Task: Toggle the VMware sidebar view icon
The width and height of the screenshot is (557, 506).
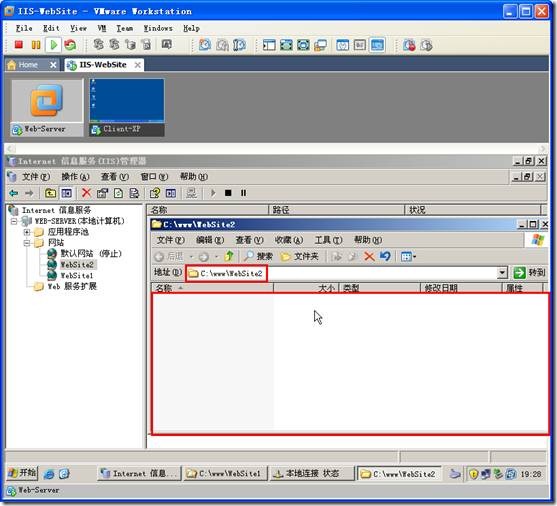Action: [x=269, y=45]
